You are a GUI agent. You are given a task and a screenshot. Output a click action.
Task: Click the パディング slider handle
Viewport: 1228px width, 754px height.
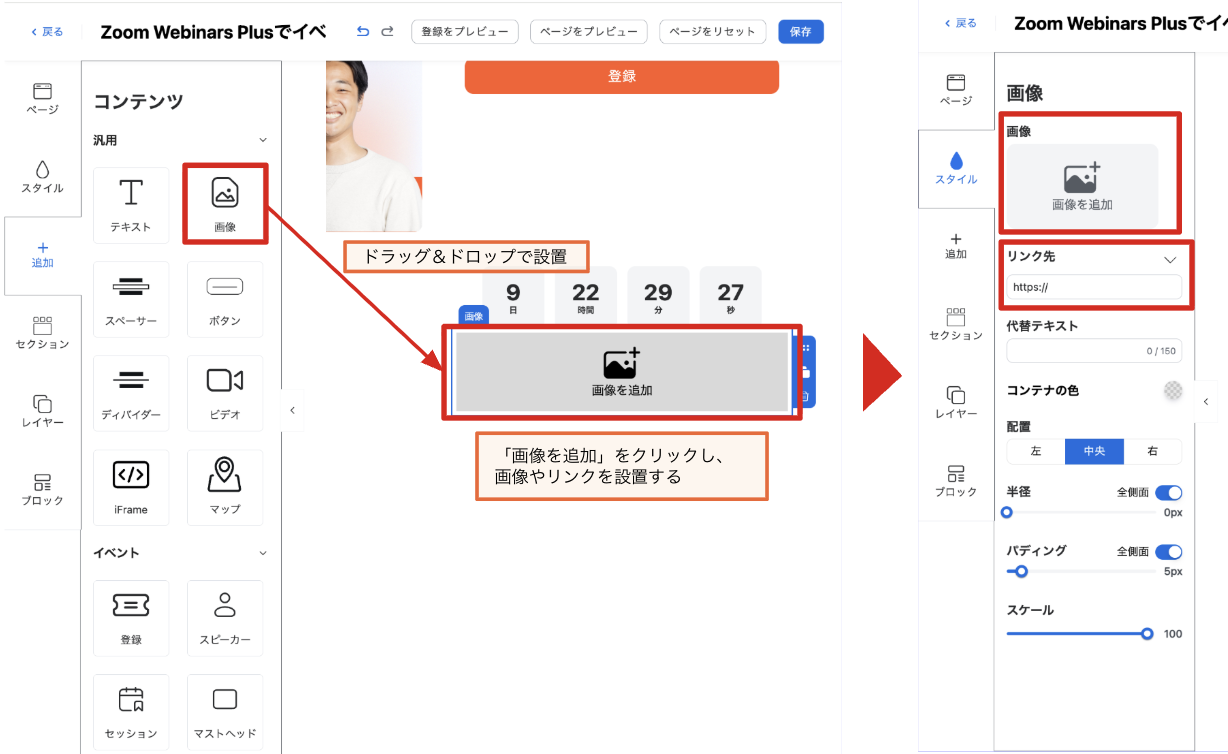[1021, 572]
